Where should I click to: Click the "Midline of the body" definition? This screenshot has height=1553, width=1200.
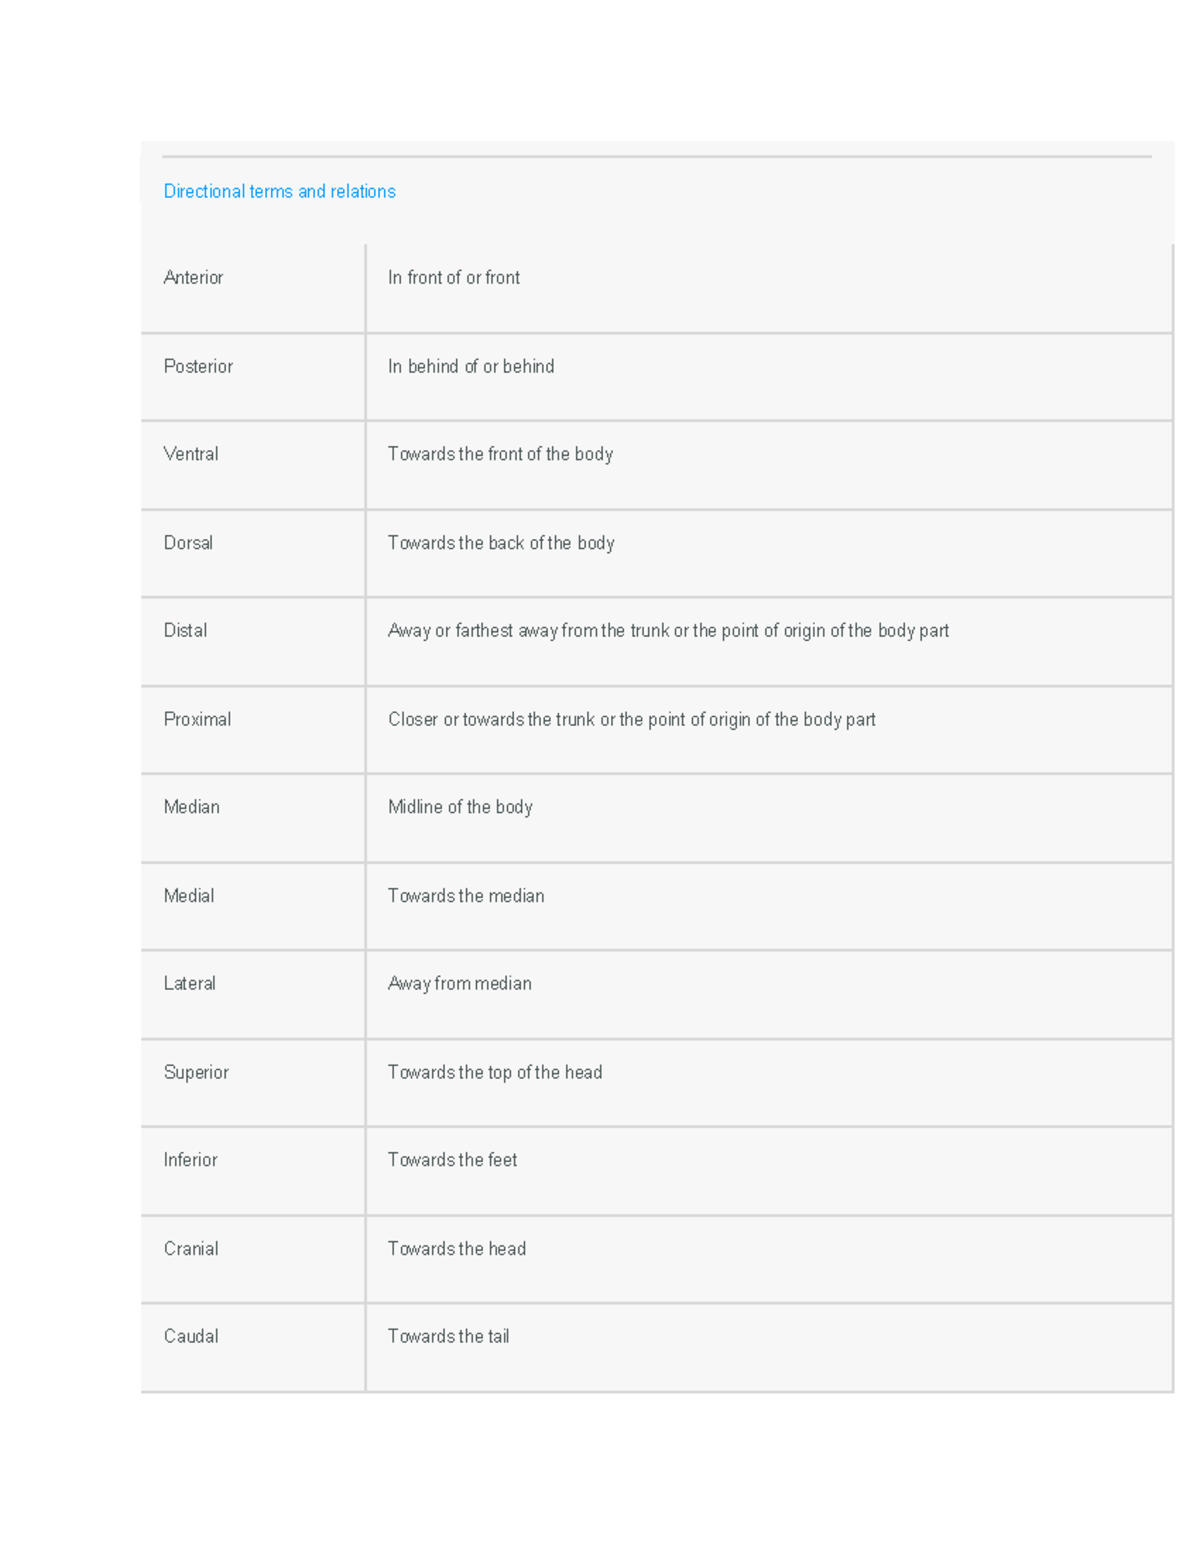click(x=460, y=807)
